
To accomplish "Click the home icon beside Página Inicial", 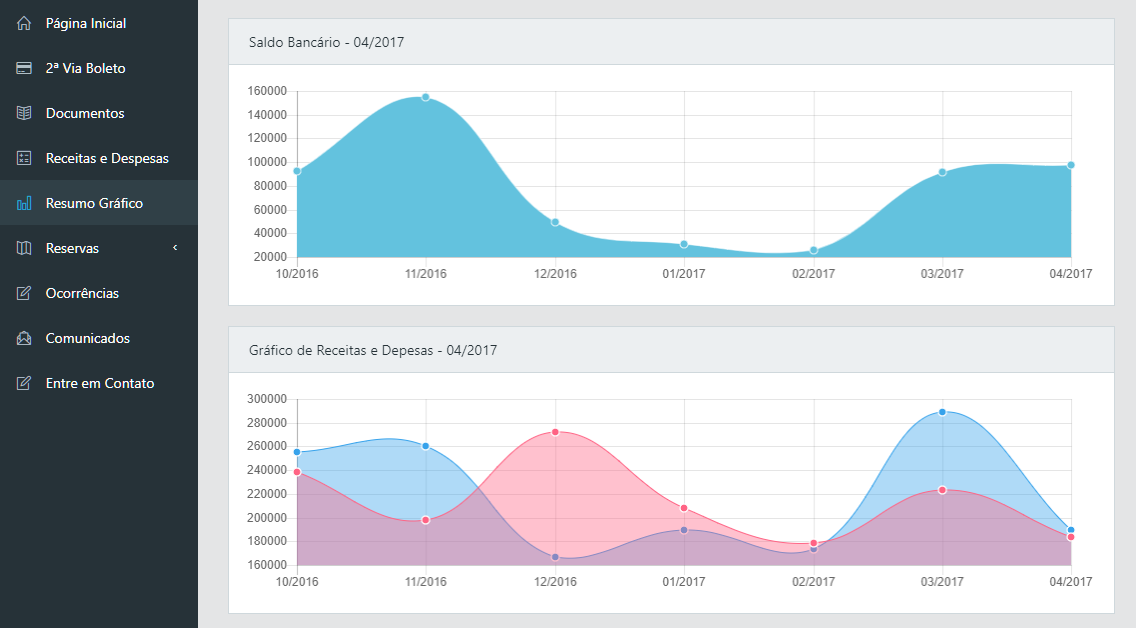I will click(24, 23).
